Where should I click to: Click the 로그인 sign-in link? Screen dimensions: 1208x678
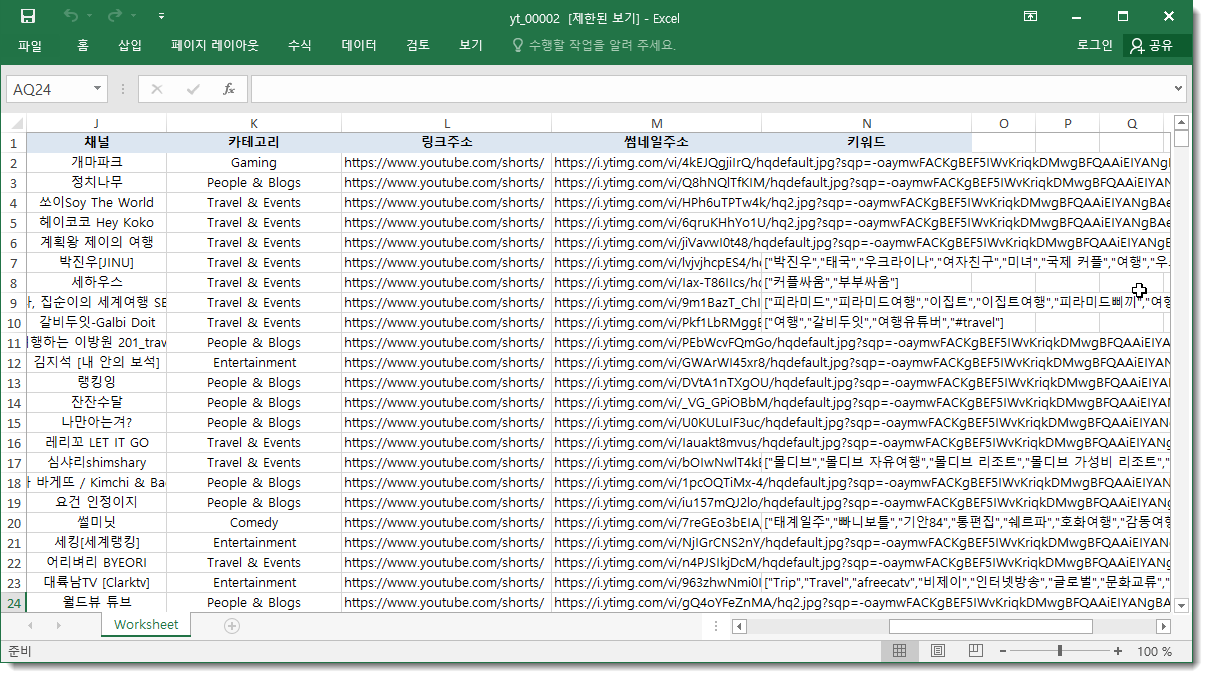1094,45
